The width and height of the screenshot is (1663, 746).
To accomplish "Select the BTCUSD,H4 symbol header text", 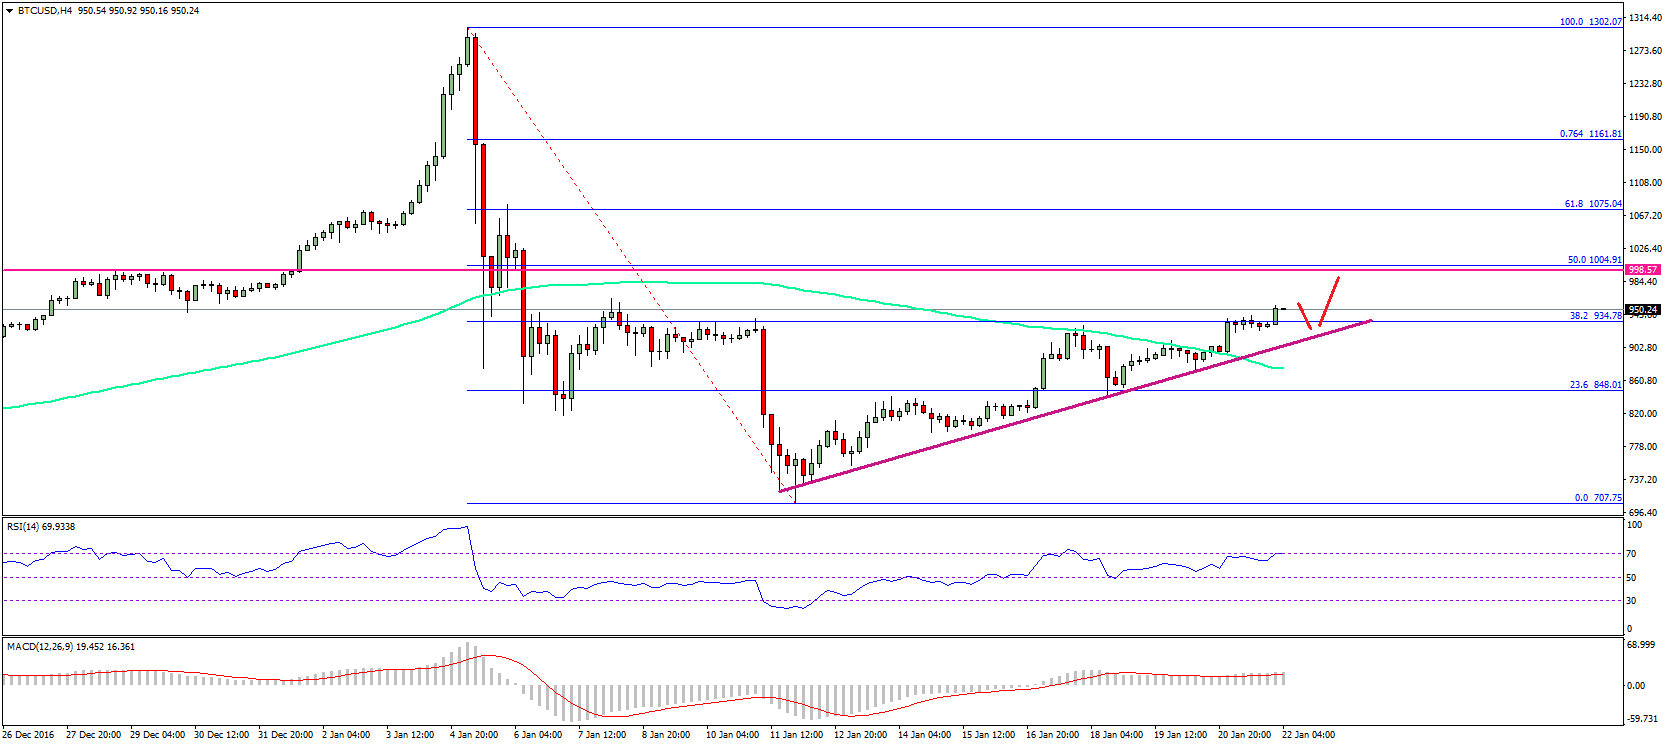I will 45,11.
